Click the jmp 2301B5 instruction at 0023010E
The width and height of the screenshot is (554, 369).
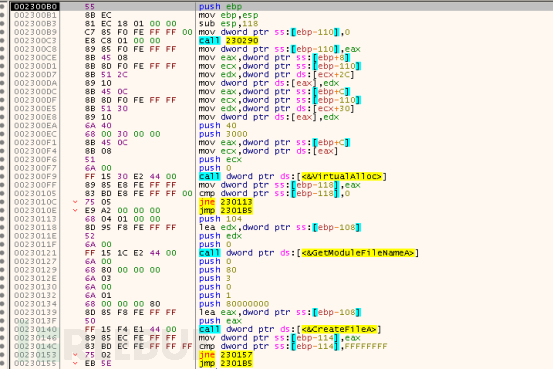pos(225,210)
